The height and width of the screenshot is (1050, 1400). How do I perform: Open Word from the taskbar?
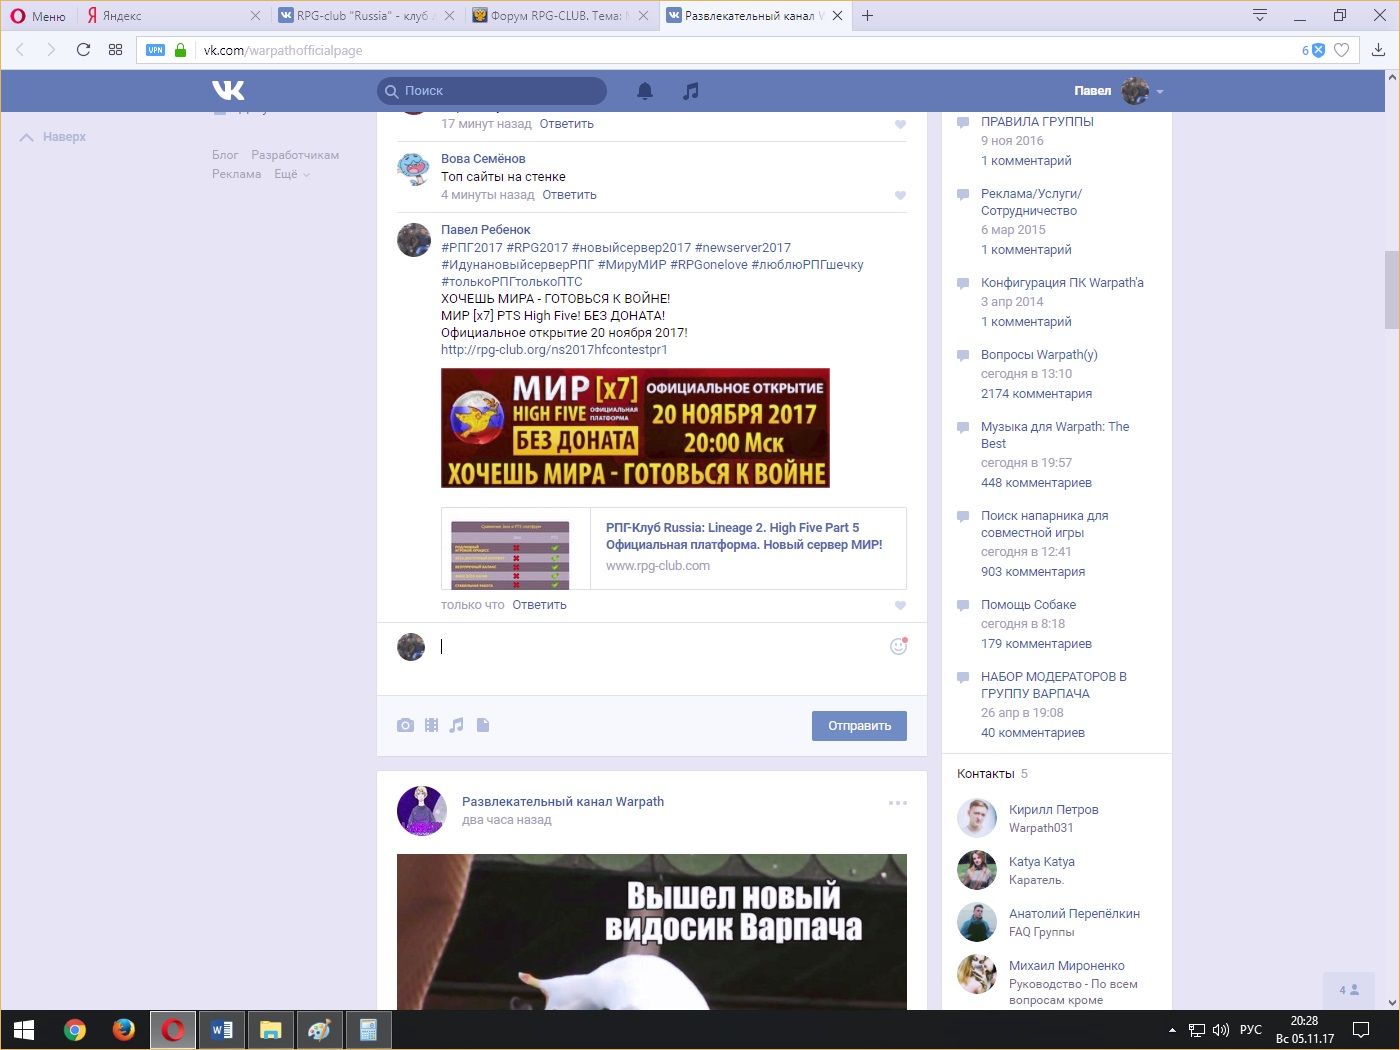222,1029
